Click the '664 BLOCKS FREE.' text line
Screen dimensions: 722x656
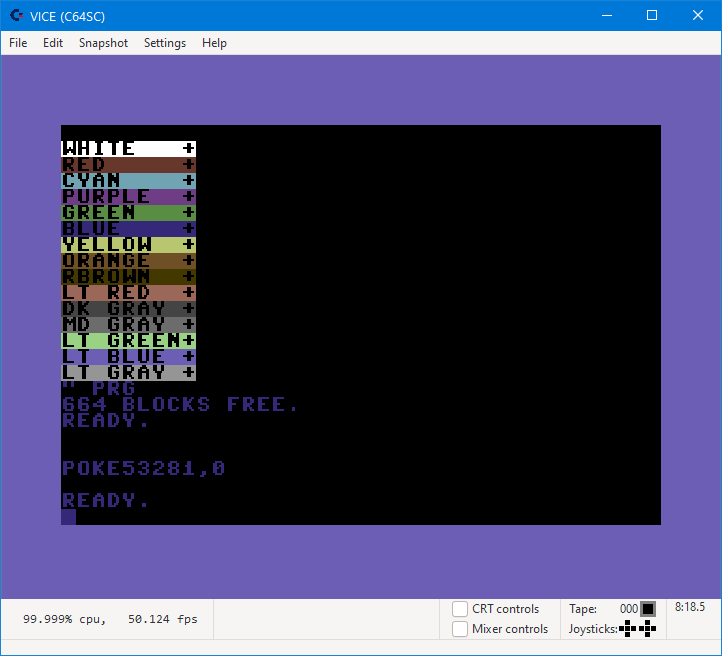[x=180, y=405]
